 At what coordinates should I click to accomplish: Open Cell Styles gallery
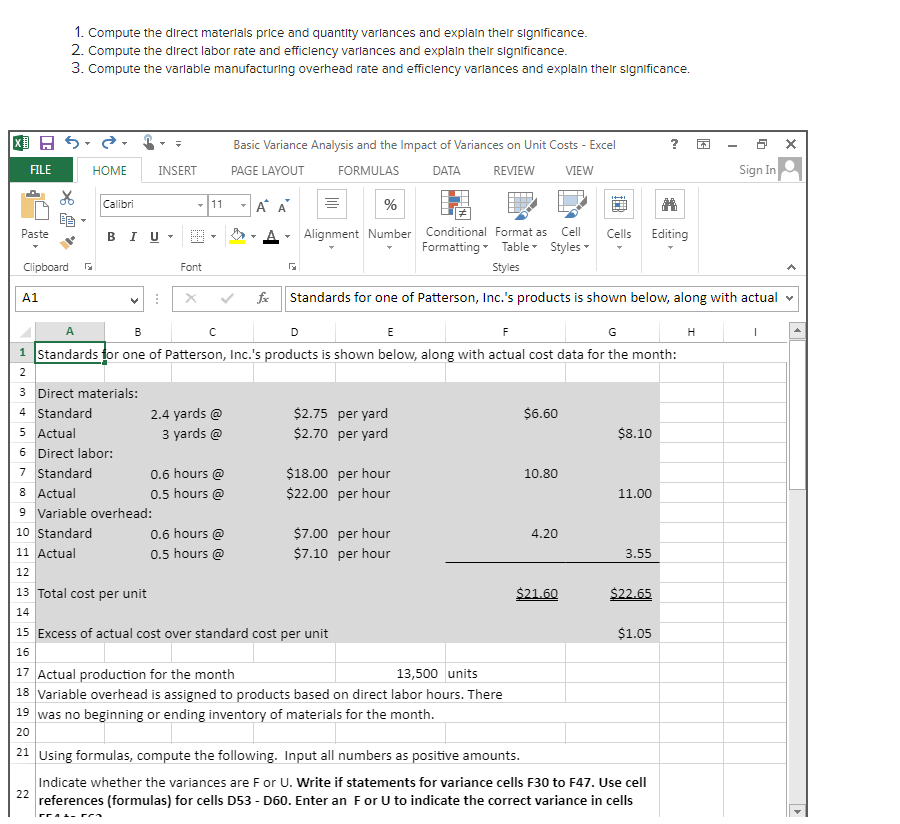point(570,222)
